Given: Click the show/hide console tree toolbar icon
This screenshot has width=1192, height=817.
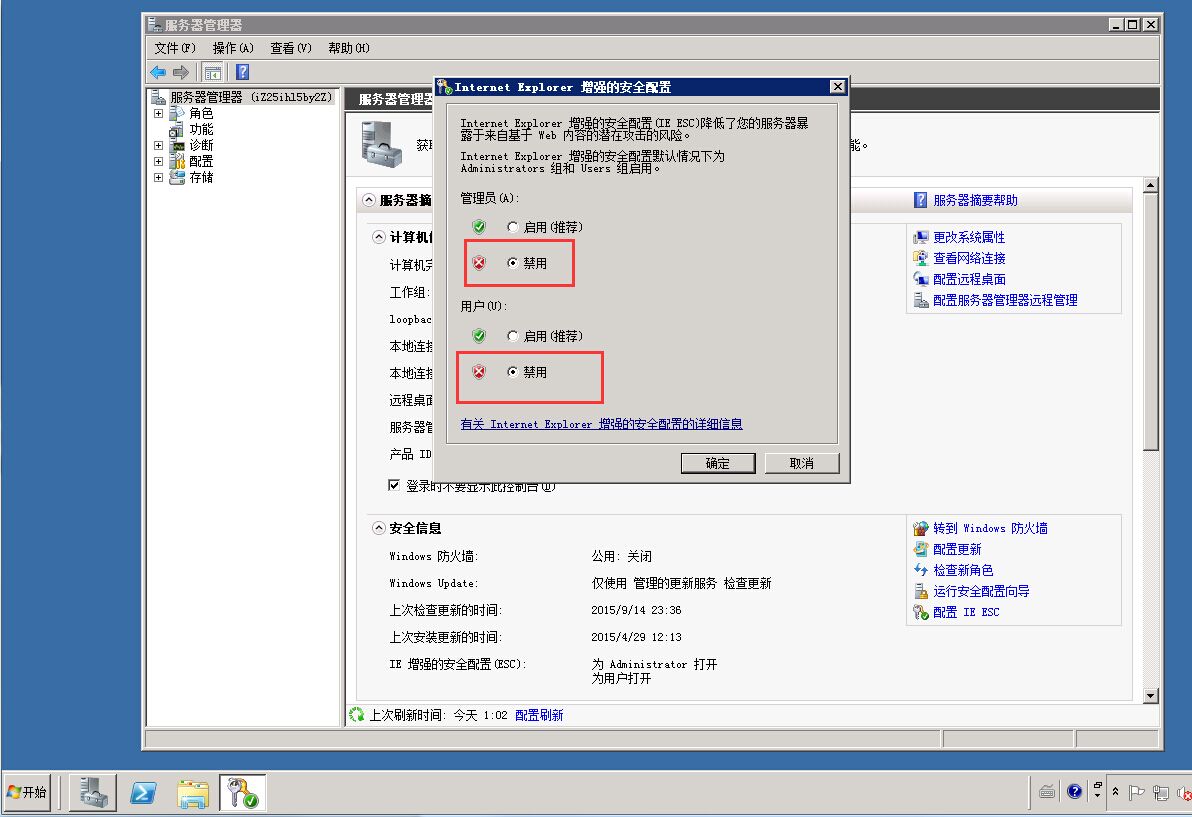Looking at the screenshot, I should tap(212, 72).
